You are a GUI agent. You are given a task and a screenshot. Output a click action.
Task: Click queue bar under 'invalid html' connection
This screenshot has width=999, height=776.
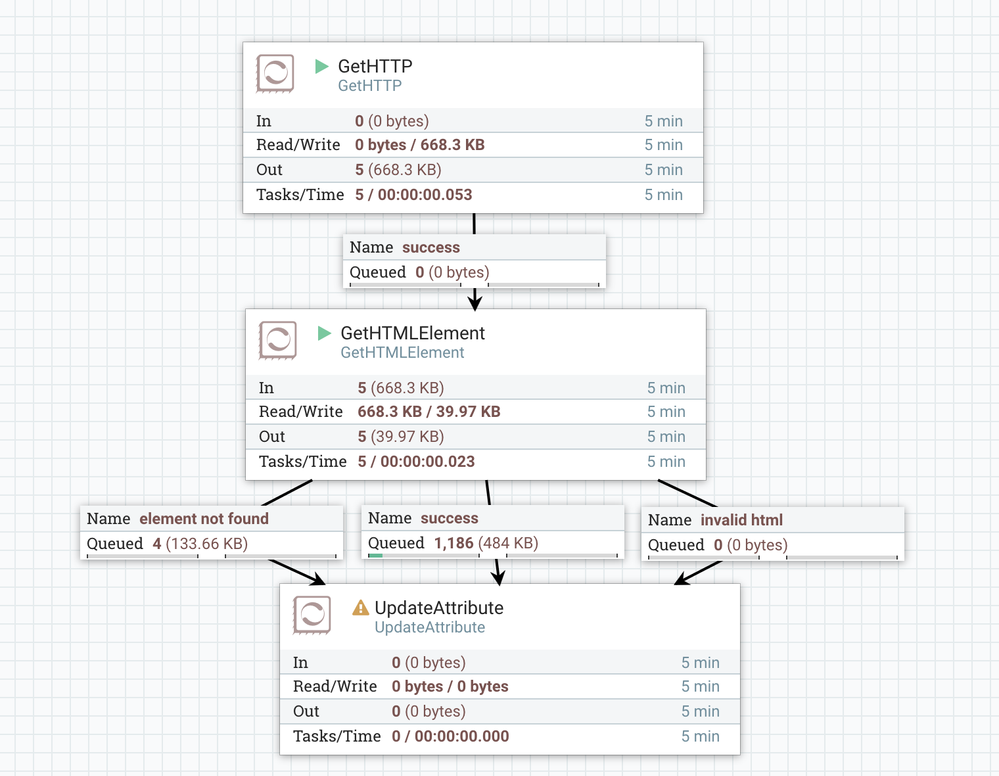[773, 557]
